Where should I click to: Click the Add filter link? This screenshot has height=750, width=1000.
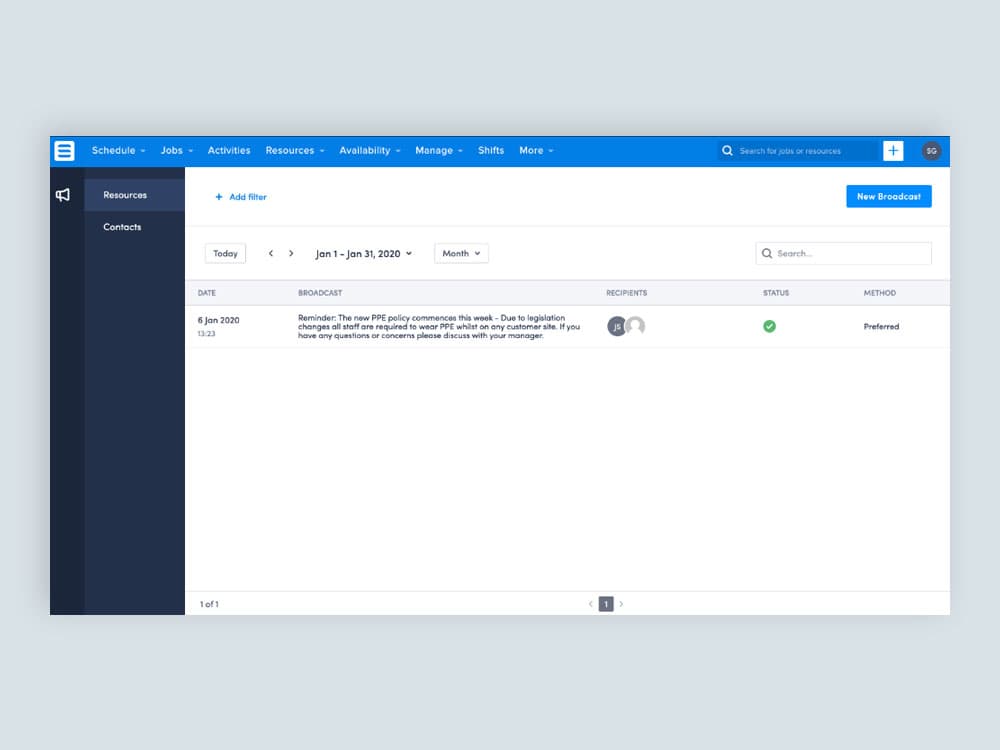pyautogui.click(x=241, y=197)
